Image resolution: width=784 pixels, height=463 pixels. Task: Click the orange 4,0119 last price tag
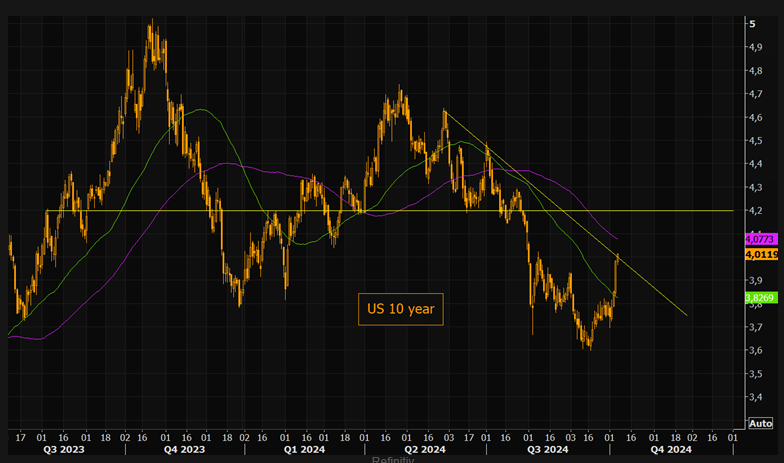[759, 255]
